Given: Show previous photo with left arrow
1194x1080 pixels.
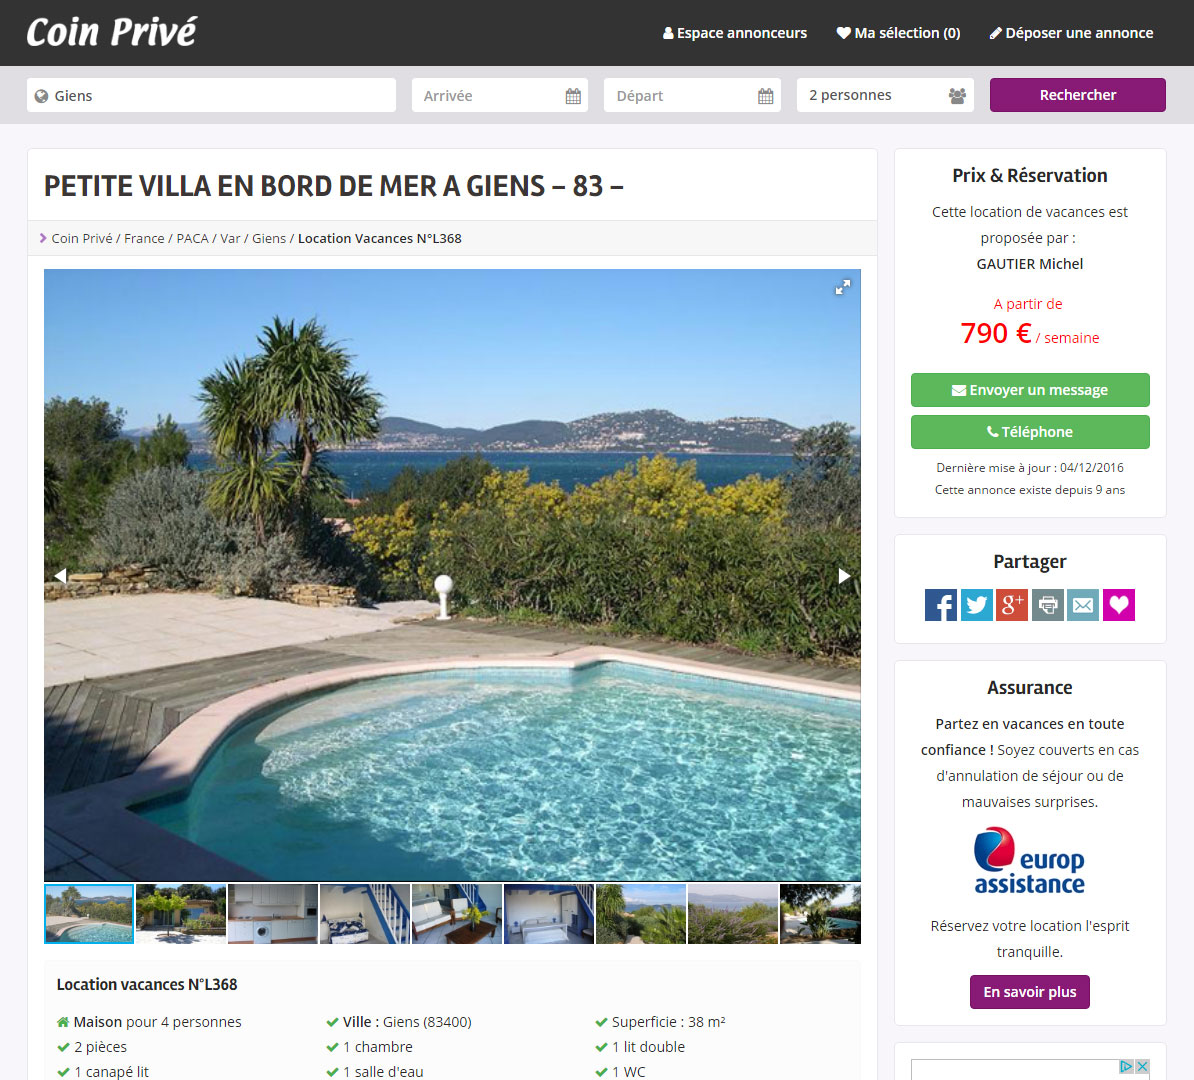Looking at the screenshot, I should [60, 576].
